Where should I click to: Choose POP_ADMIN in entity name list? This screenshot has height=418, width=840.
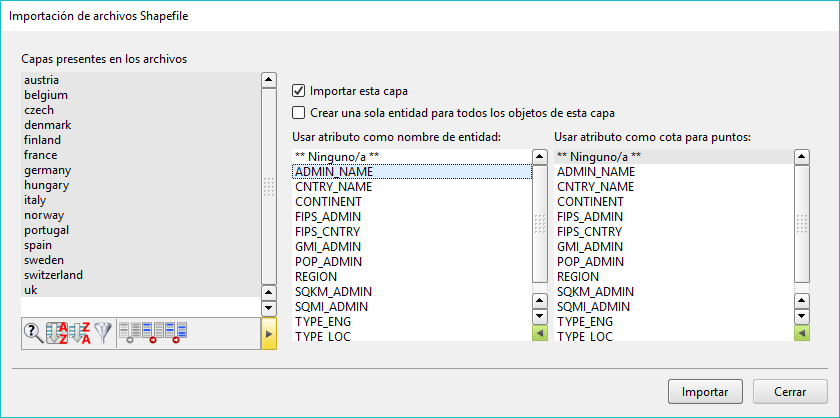[412, 262]
